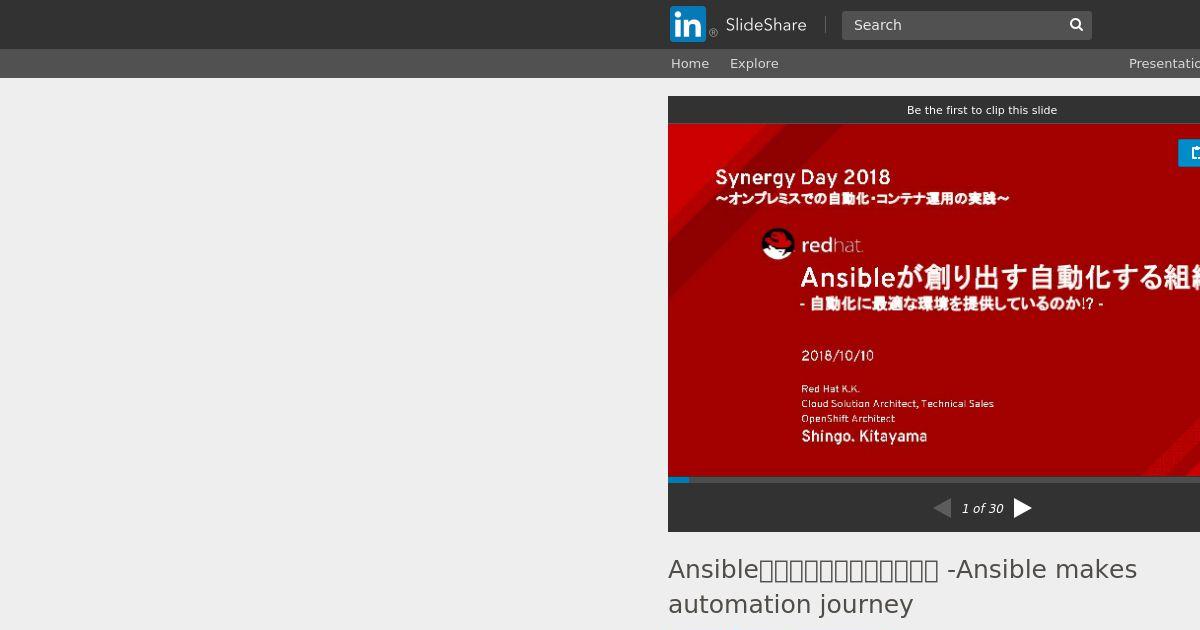The height and width of the screenshot is (630, 1200).
Task: Click the Synergy Day 2018 slide image
Action: point(934,300)
